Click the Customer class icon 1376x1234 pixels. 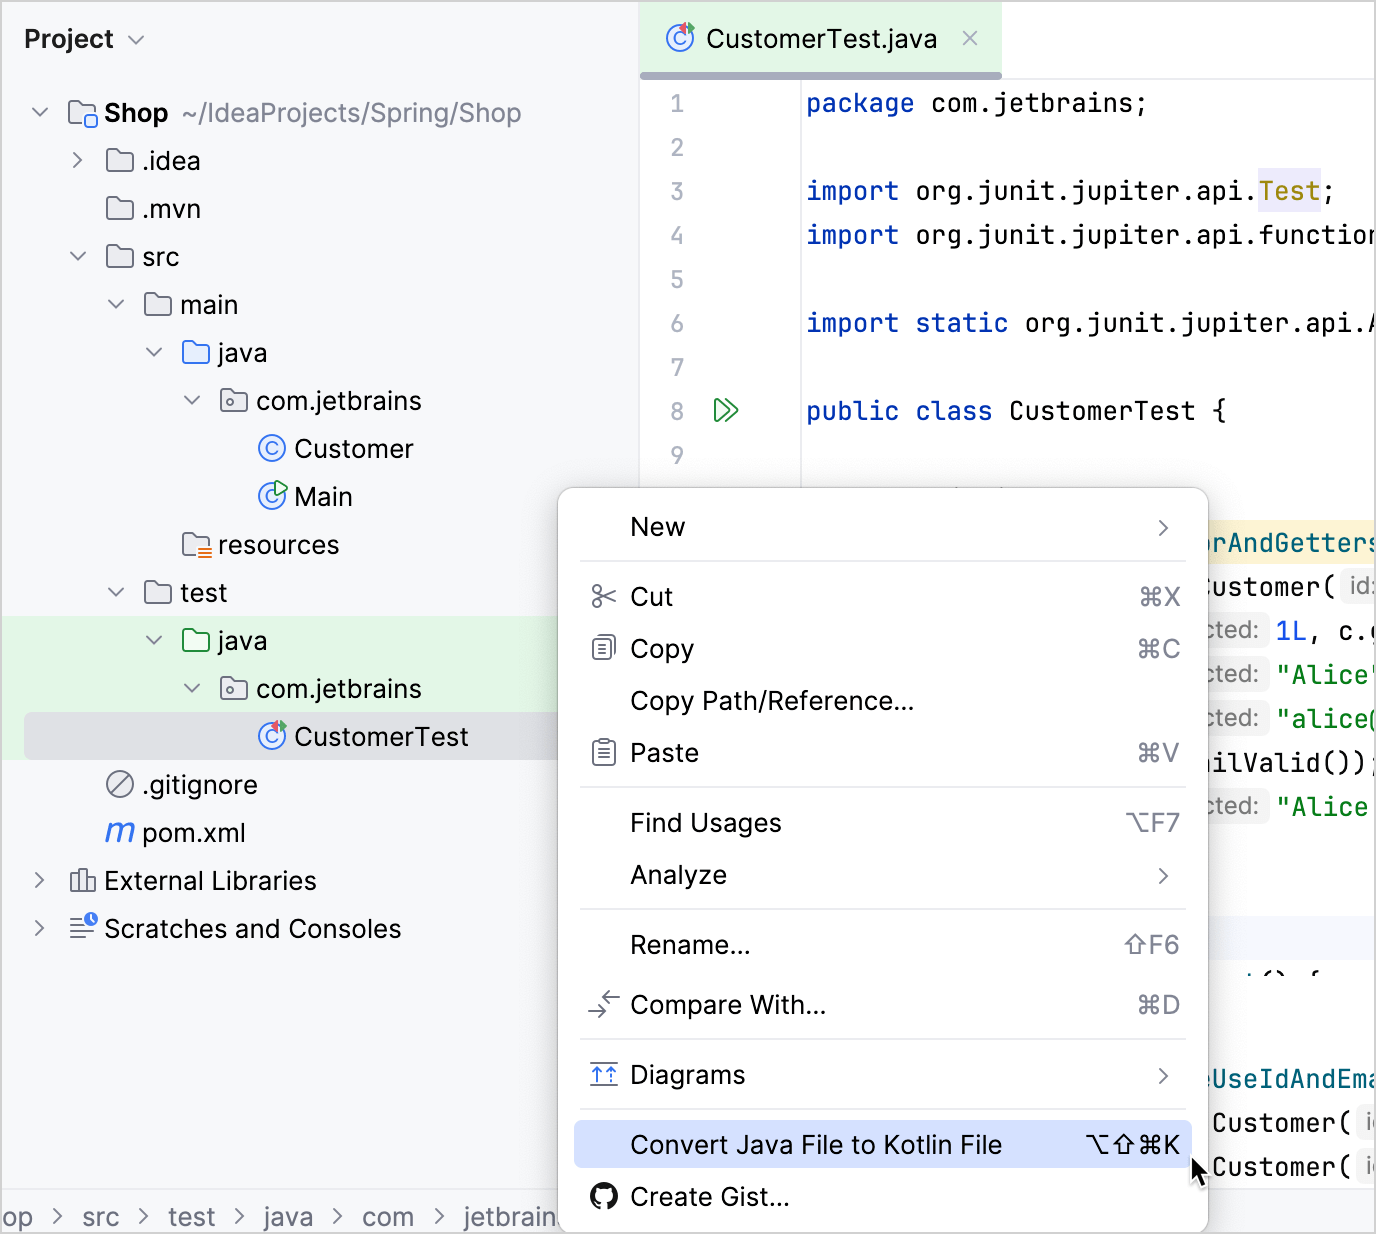pyautogui.click(x=272, y=448)
